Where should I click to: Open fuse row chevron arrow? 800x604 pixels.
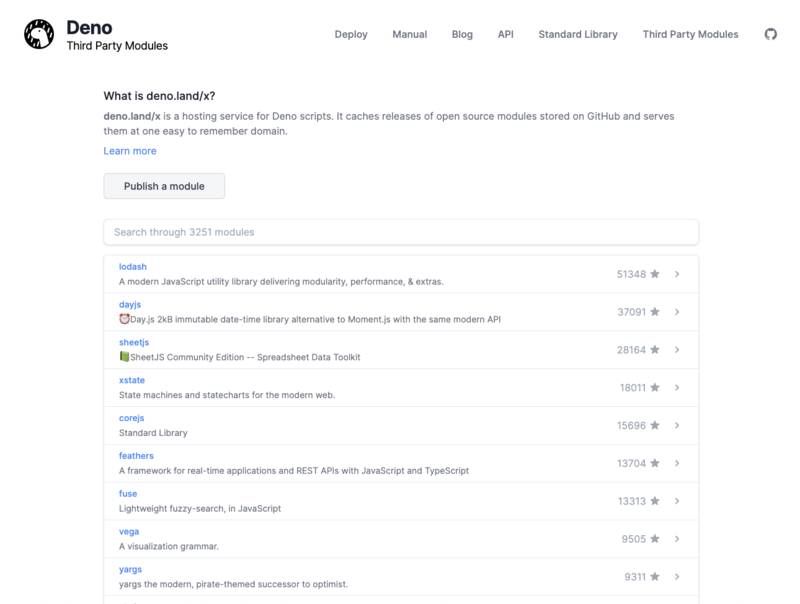(x=677, y=501)
